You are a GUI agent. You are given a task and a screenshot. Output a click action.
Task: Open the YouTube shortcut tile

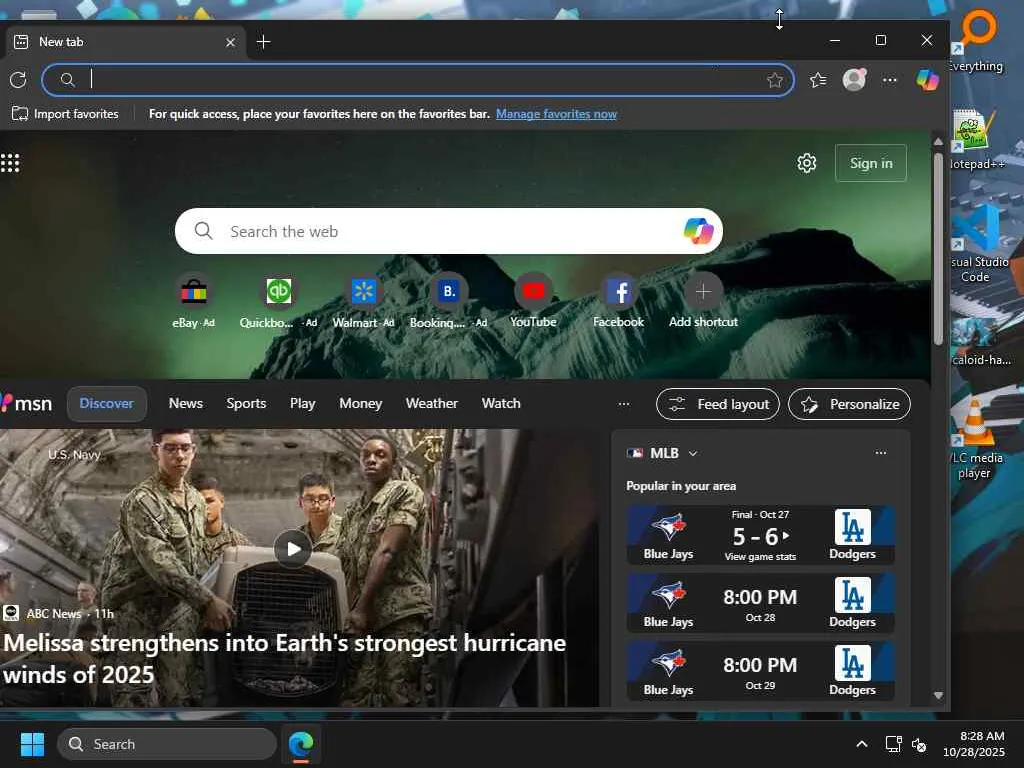[533, 300]
